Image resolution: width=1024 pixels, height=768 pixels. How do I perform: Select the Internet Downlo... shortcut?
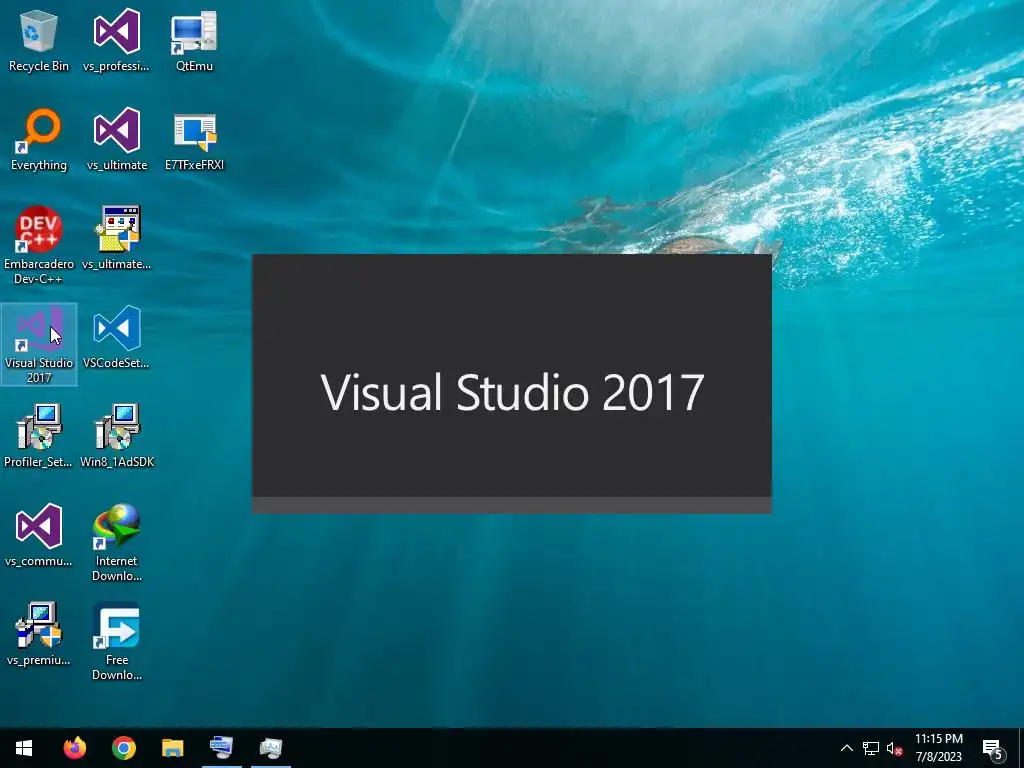116,542
